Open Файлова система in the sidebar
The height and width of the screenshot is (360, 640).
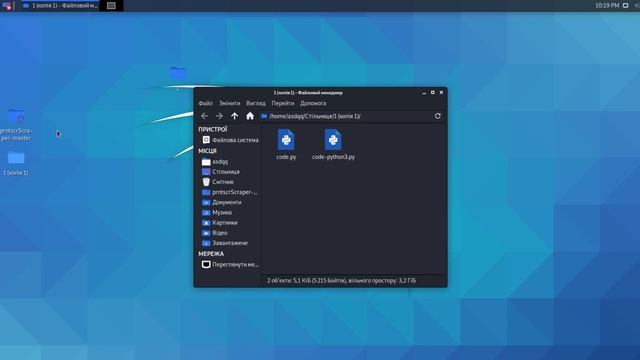[x=231, y=140]
